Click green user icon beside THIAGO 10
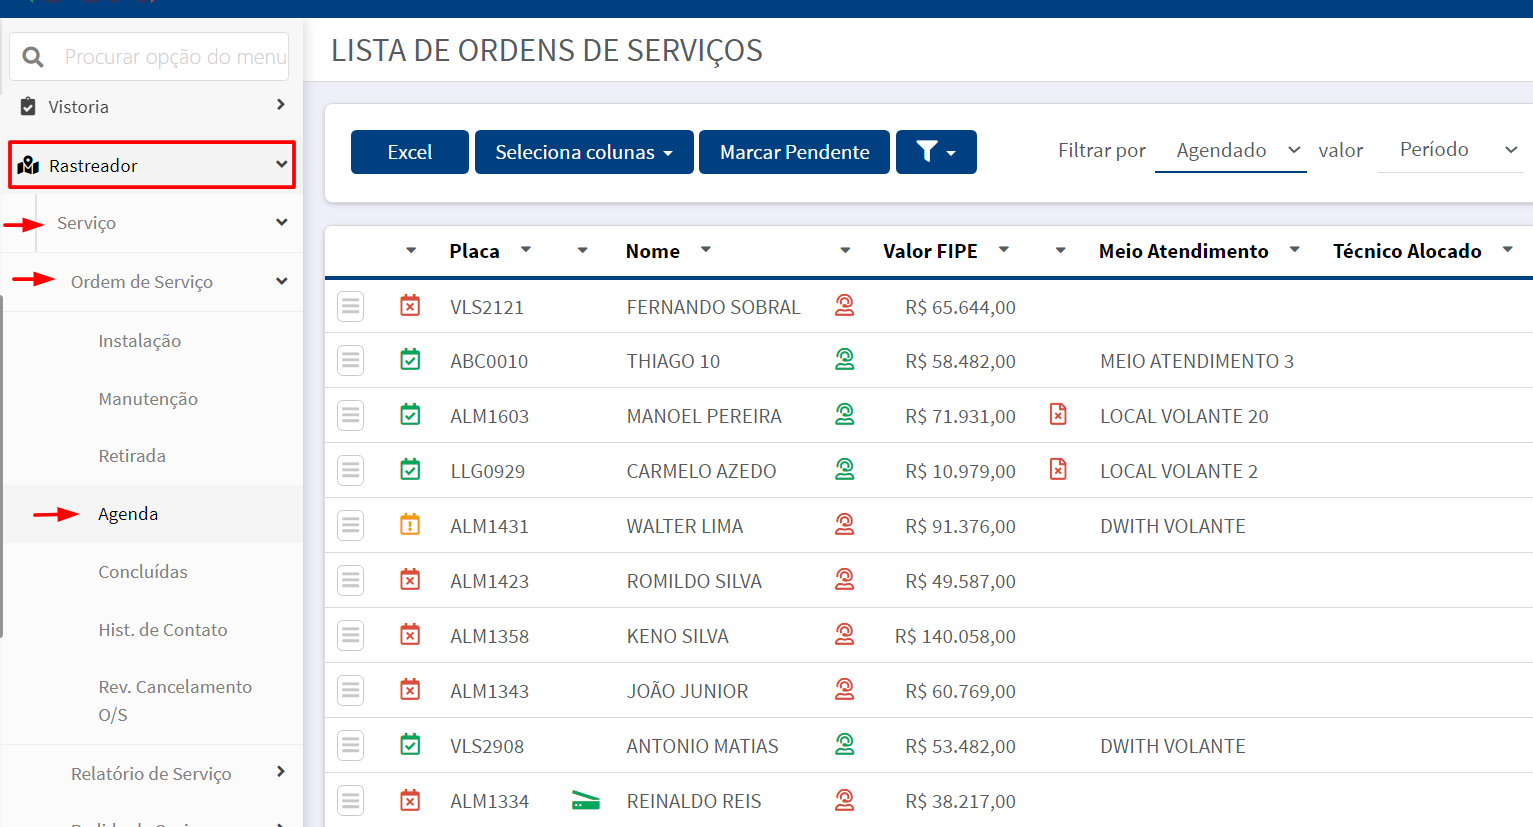 tap(845, 360)
